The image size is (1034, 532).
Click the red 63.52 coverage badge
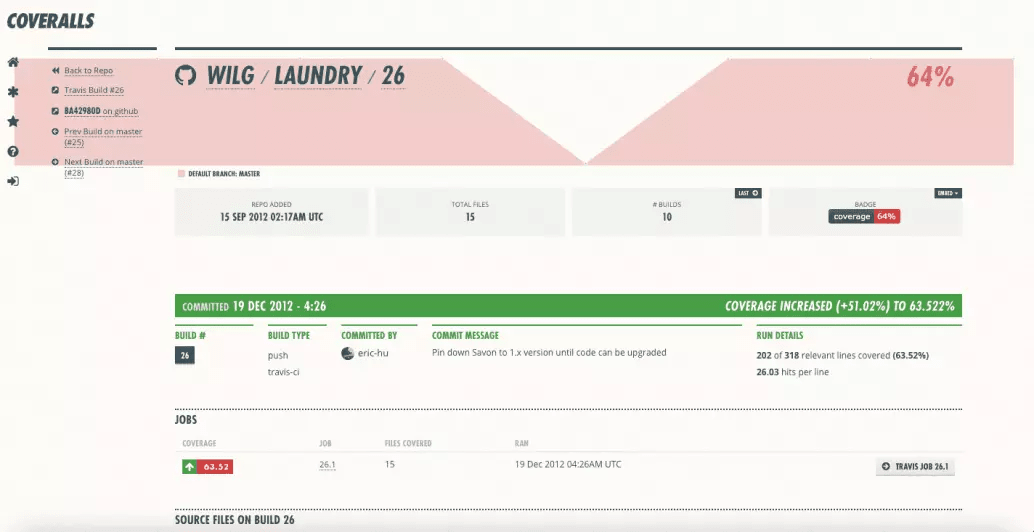215,467
